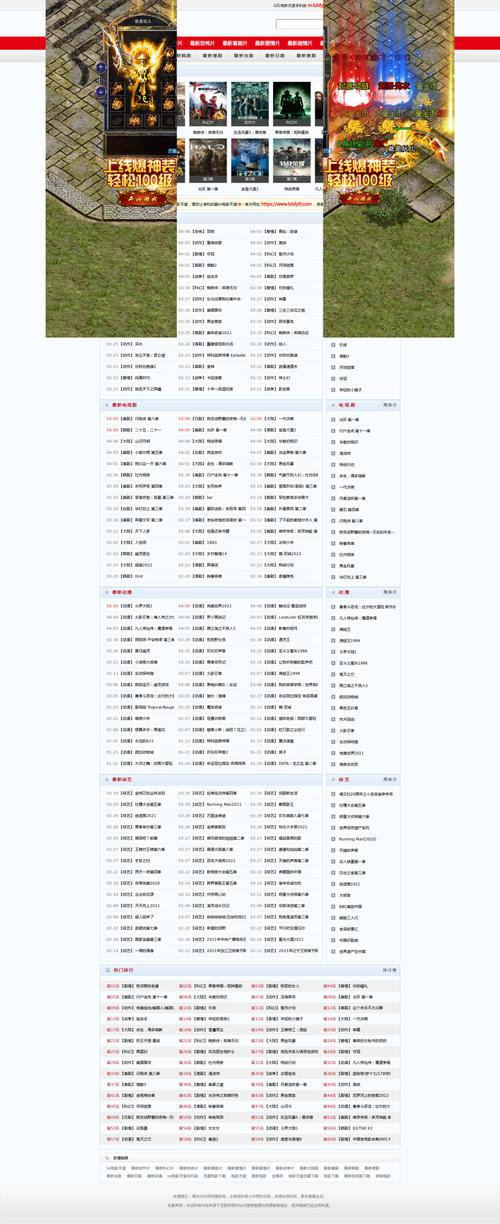Open the HALO series poster thumbnail

pyautogui.click(x=207, y=161)
